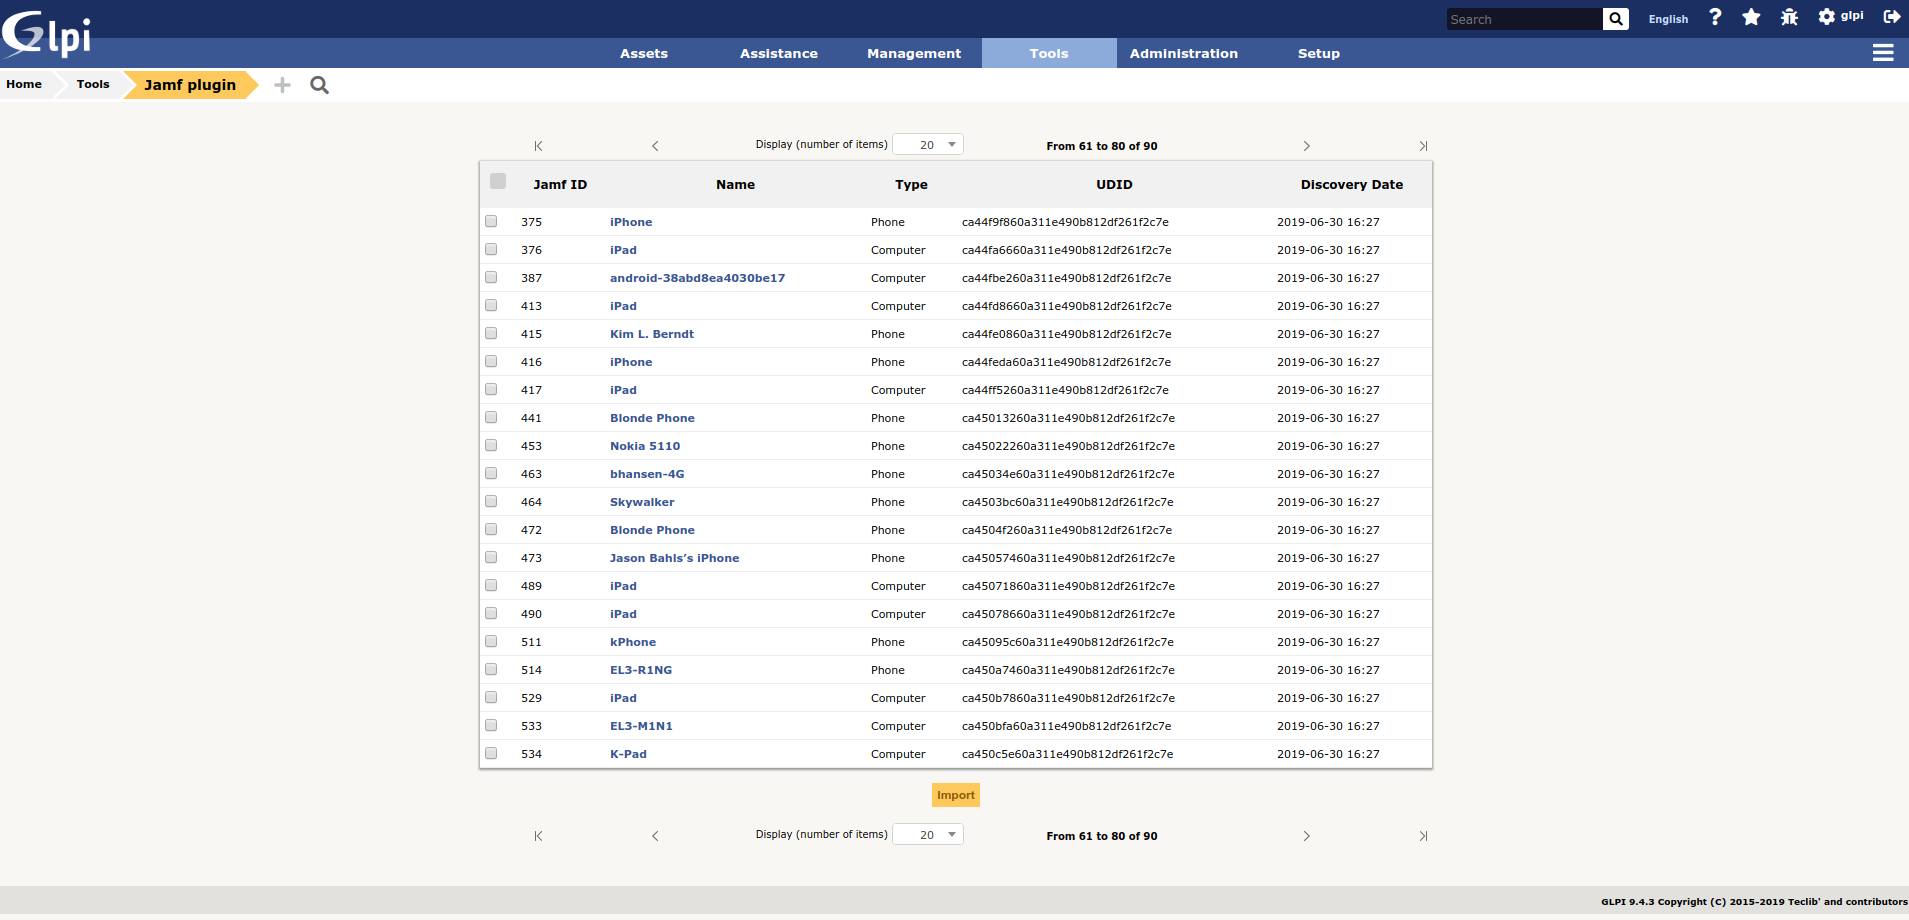Go to last page using bottom pager
This screenshot has width=1909, height=920.
1423,836
